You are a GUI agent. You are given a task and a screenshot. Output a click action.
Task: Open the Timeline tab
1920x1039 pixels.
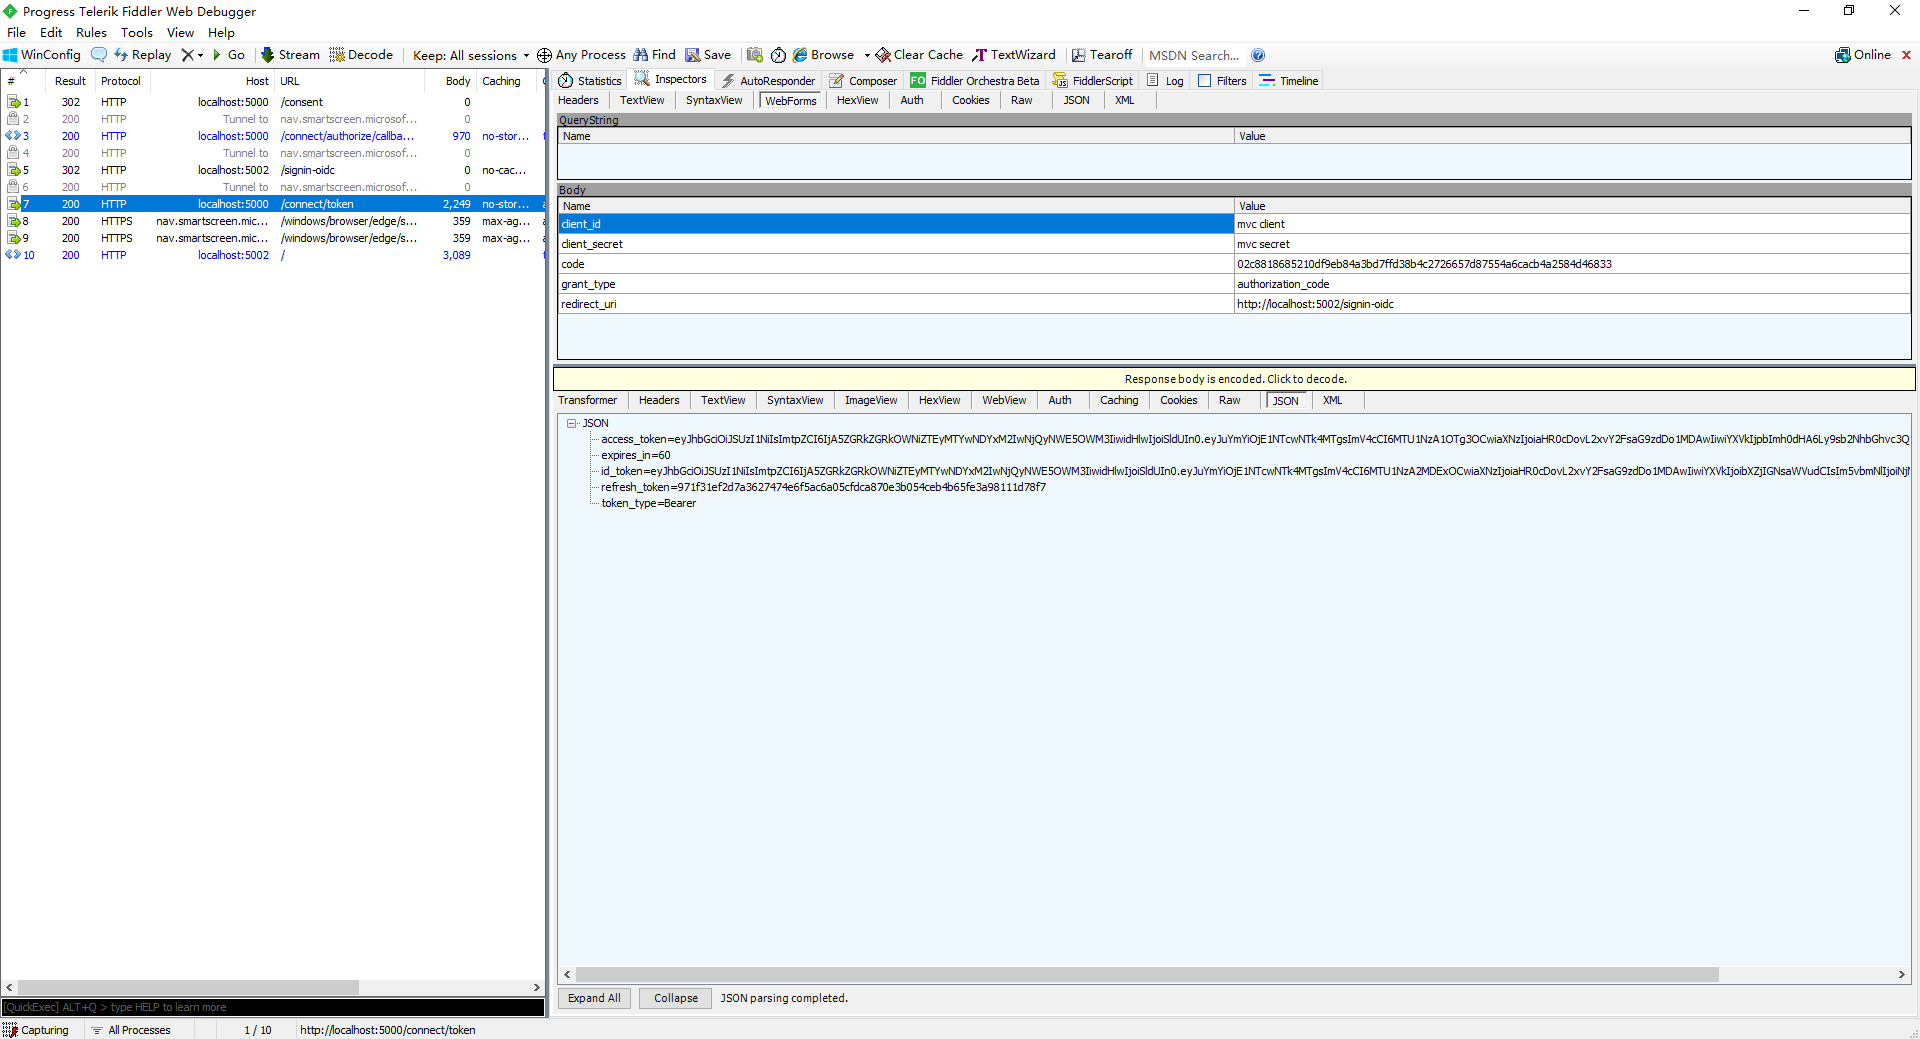(x=1289, y=81)
